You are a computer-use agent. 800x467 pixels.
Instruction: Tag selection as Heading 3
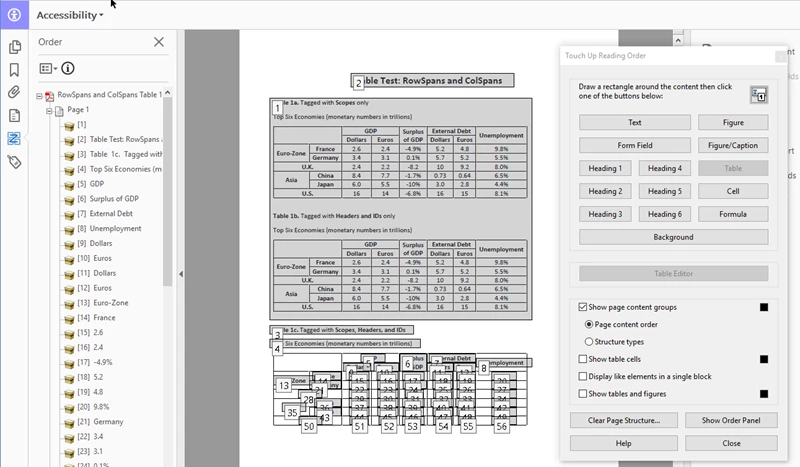tap(605, 214)
